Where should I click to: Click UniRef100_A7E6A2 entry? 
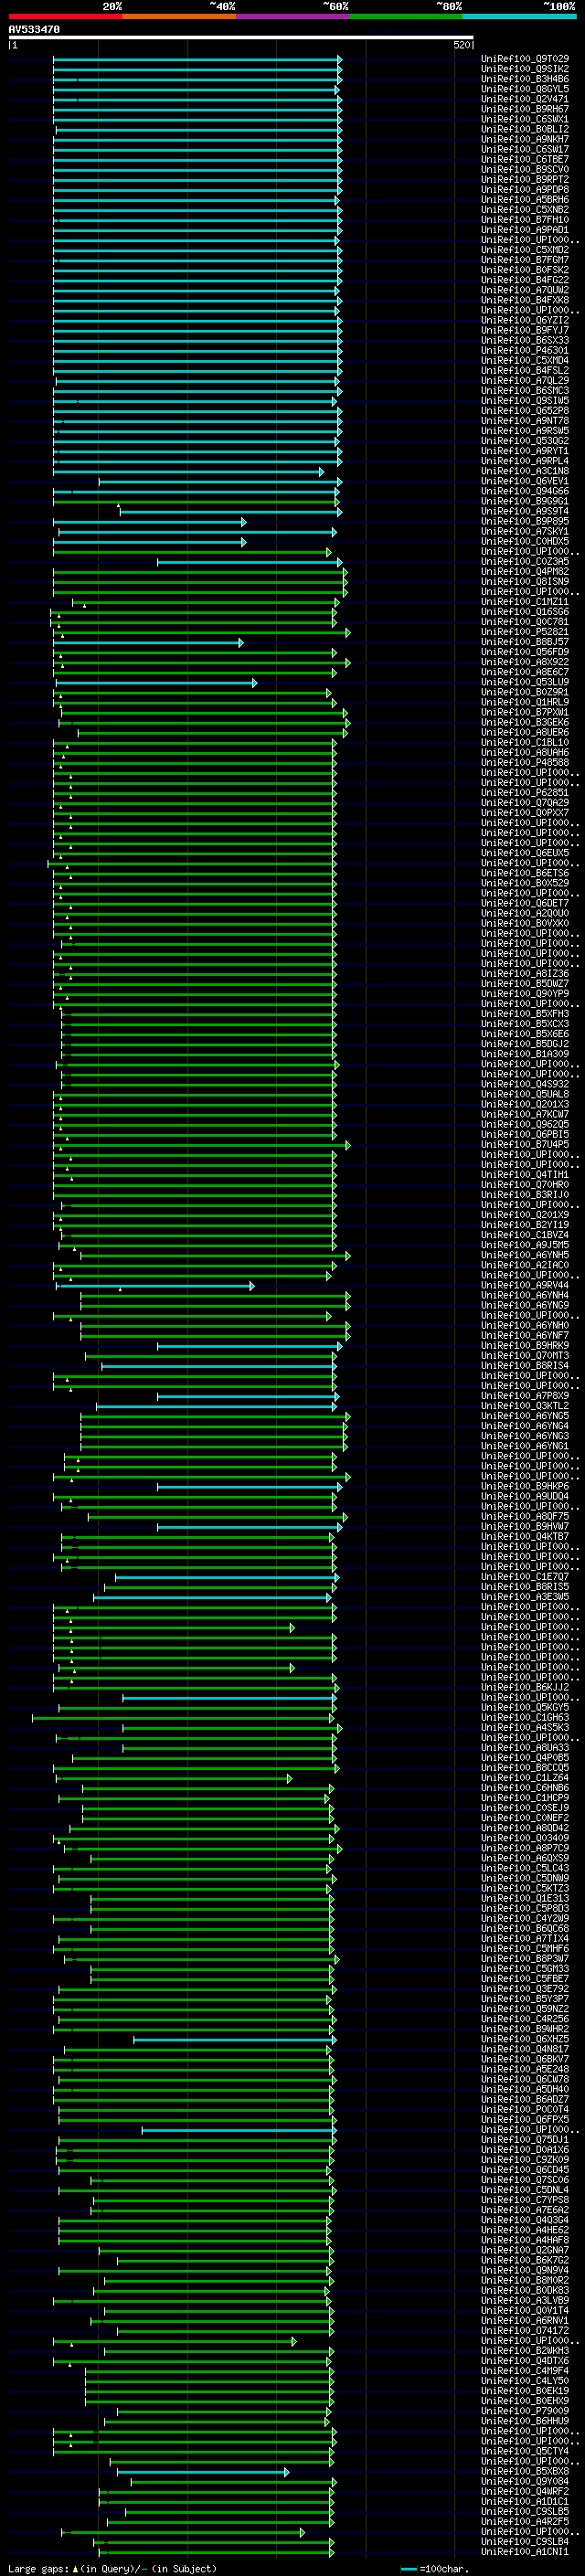(525, 2209)
